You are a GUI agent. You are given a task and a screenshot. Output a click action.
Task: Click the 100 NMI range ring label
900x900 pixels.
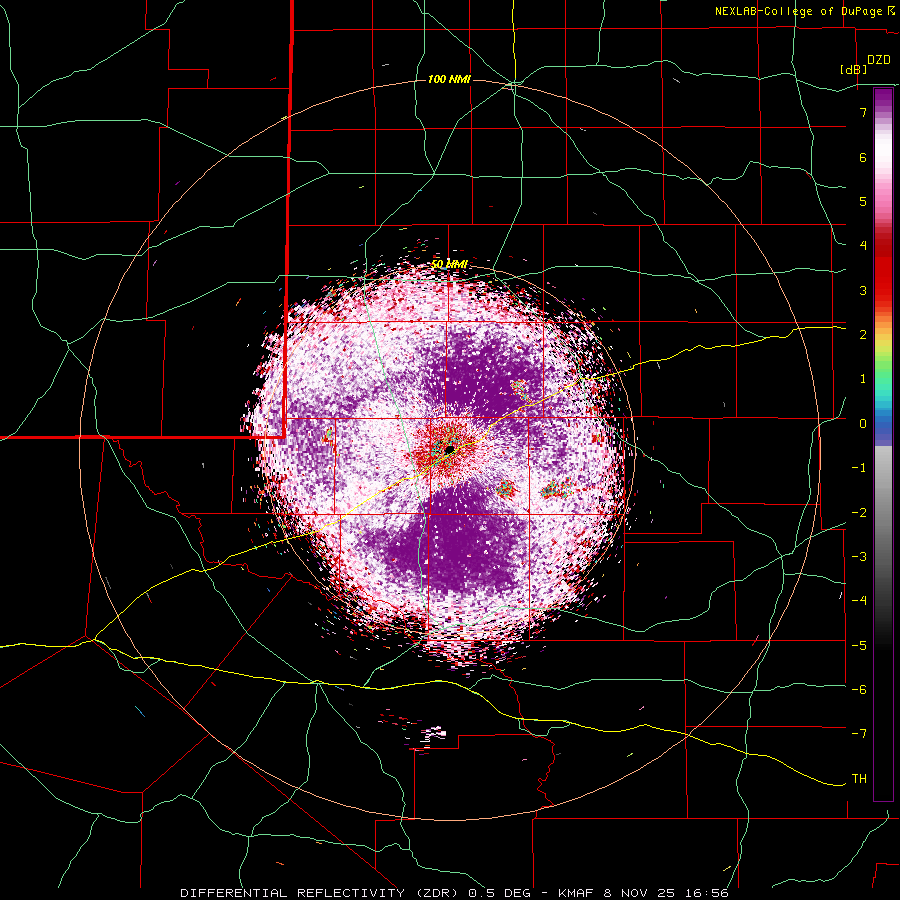449,79
